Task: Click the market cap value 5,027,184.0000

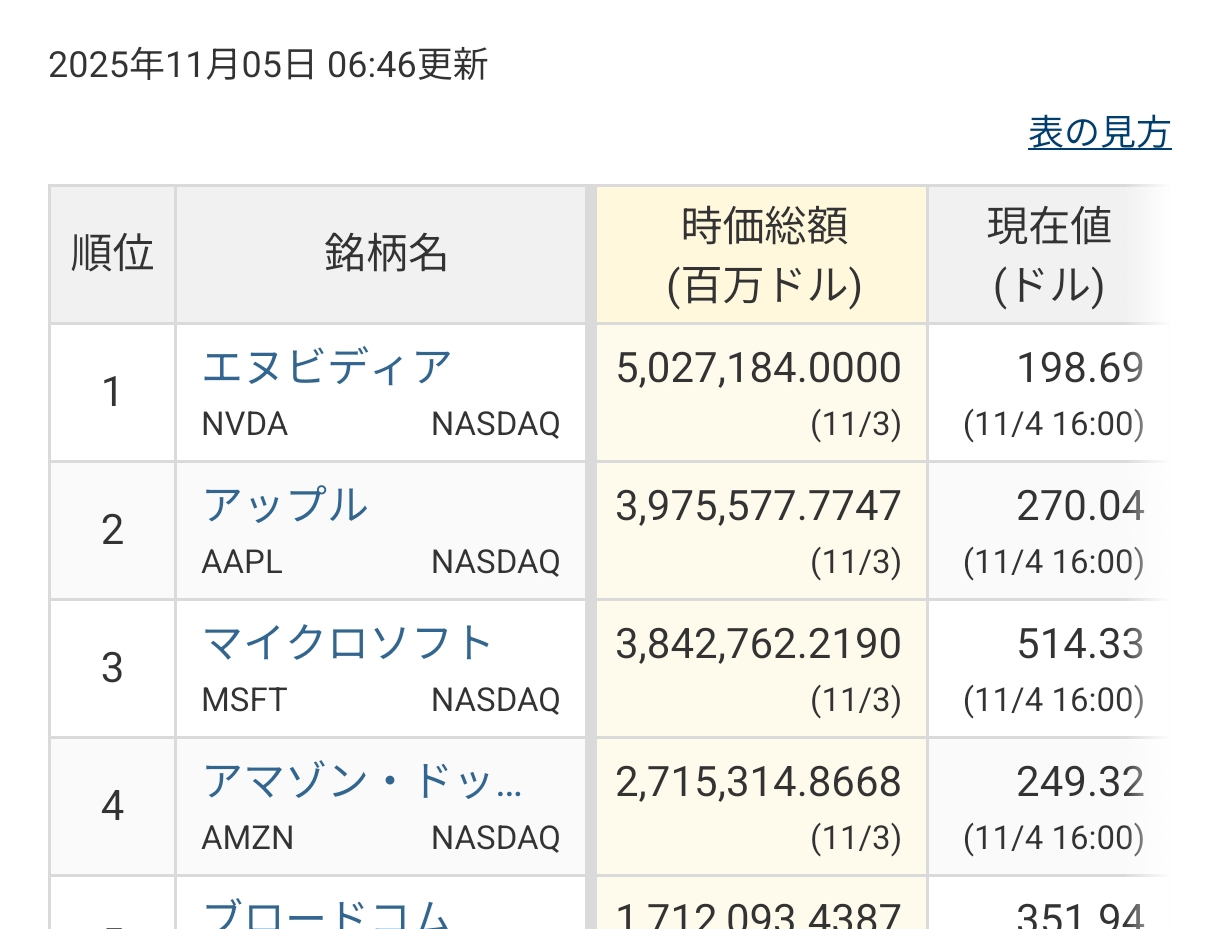Action: pyautogui.click(x=758, y=369)
